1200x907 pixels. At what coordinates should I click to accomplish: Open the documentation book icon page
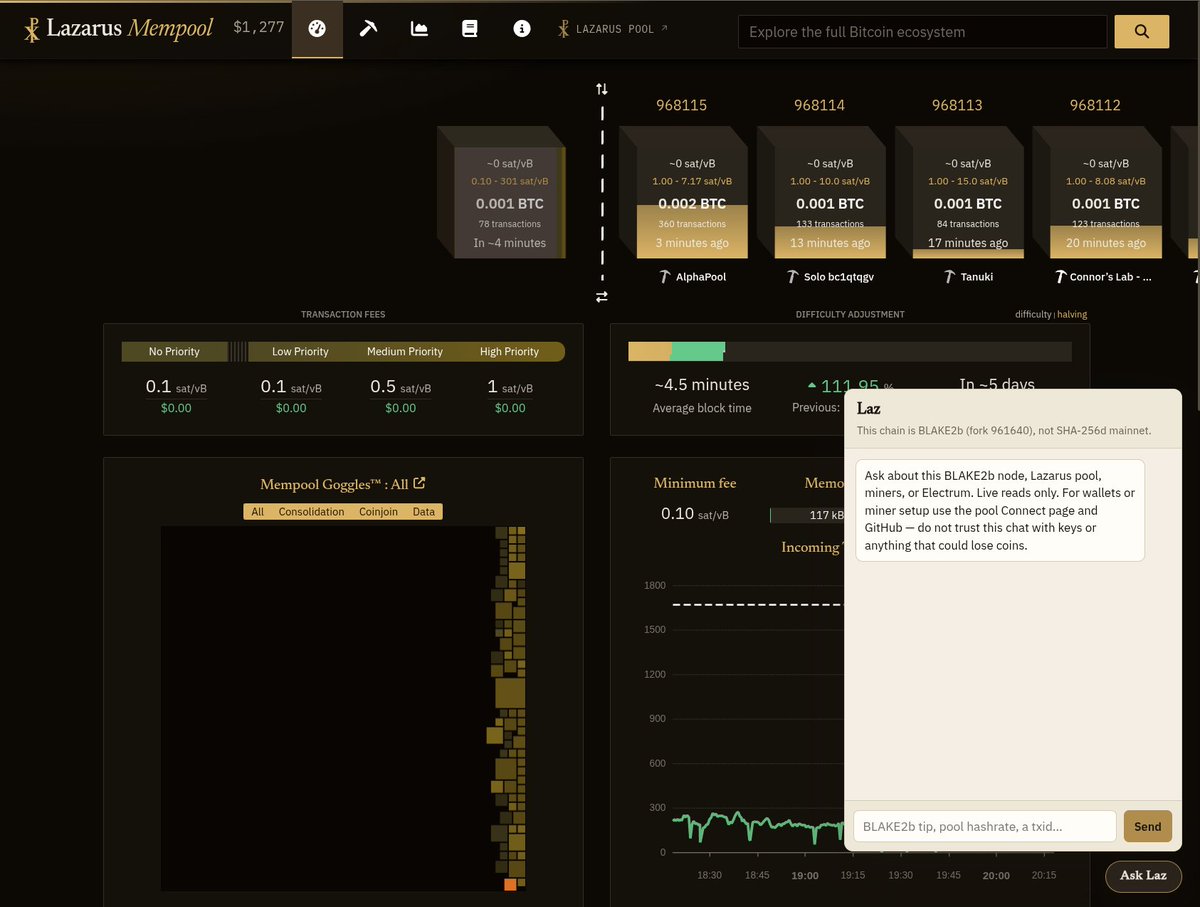point(470,29)
